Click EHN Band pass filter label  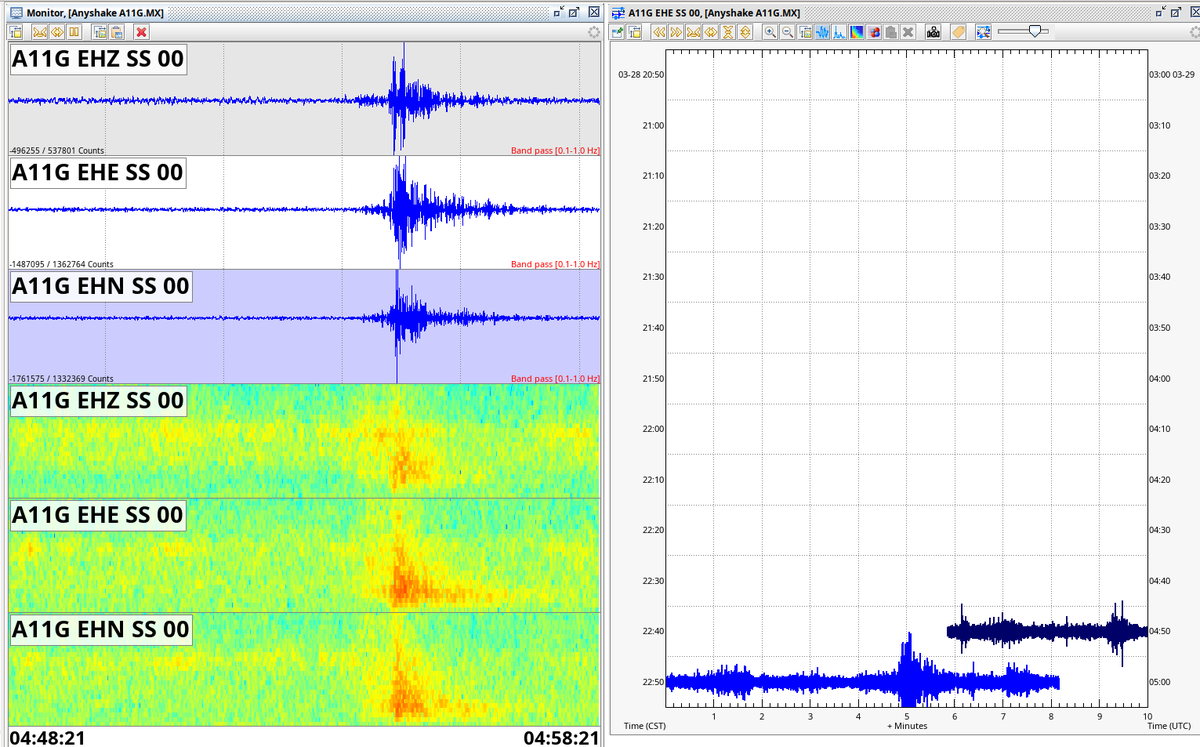555,378
